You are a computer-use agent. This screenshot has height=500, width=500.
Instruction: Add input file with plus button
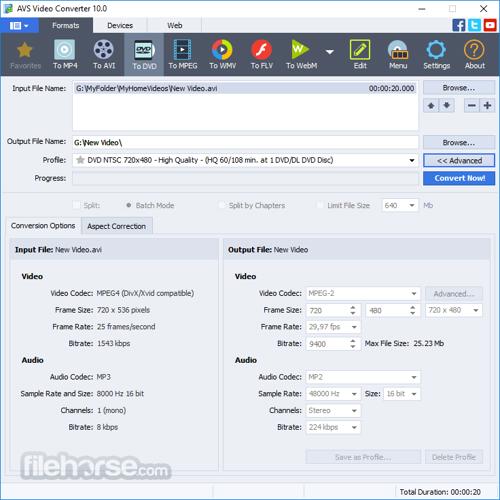[487, 106]
